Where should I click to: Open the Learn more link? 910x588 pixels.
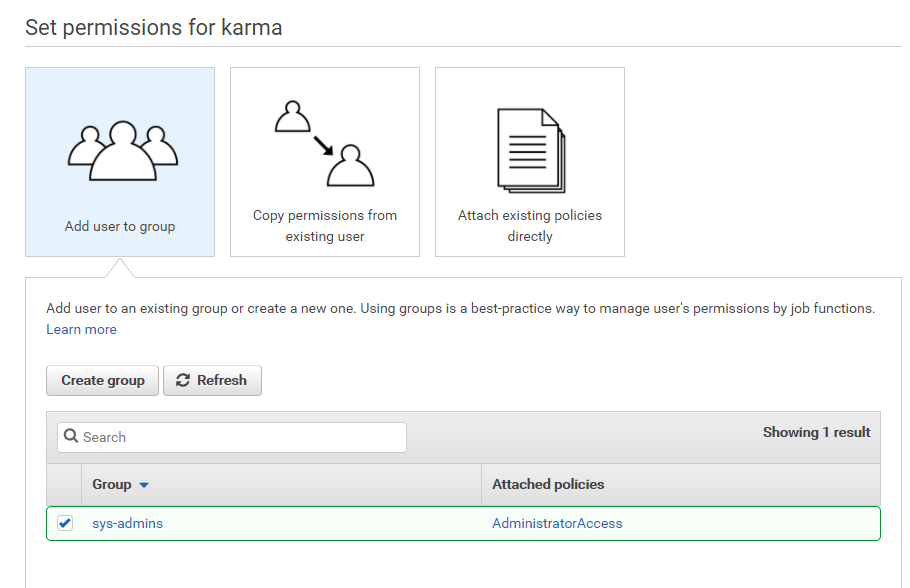(81, 329)
